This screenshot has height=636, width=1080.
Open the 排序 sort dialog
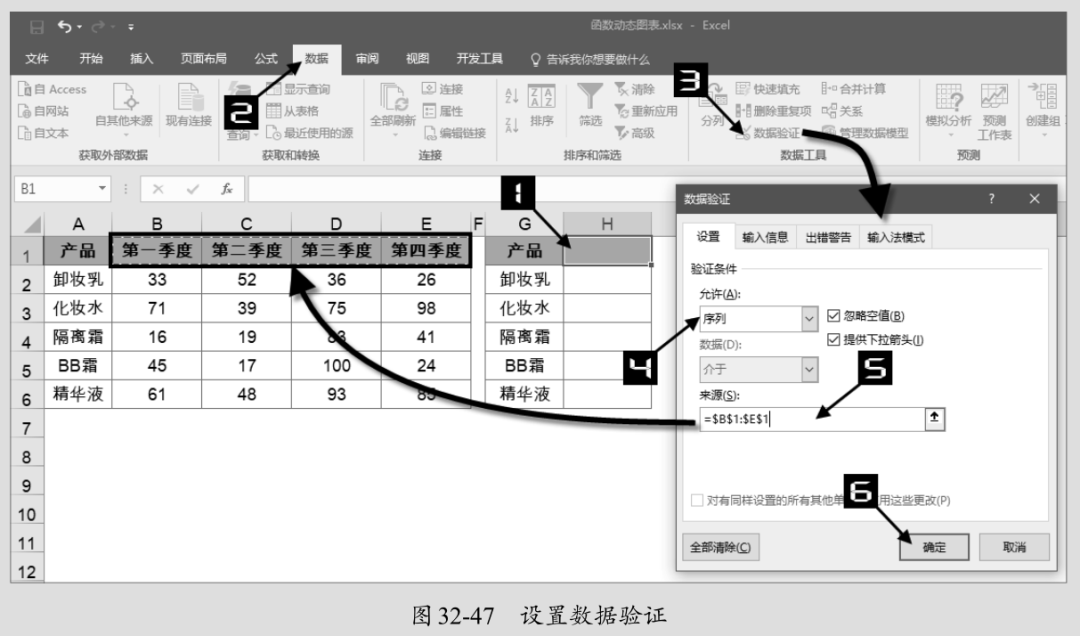[x=542, y=105]
